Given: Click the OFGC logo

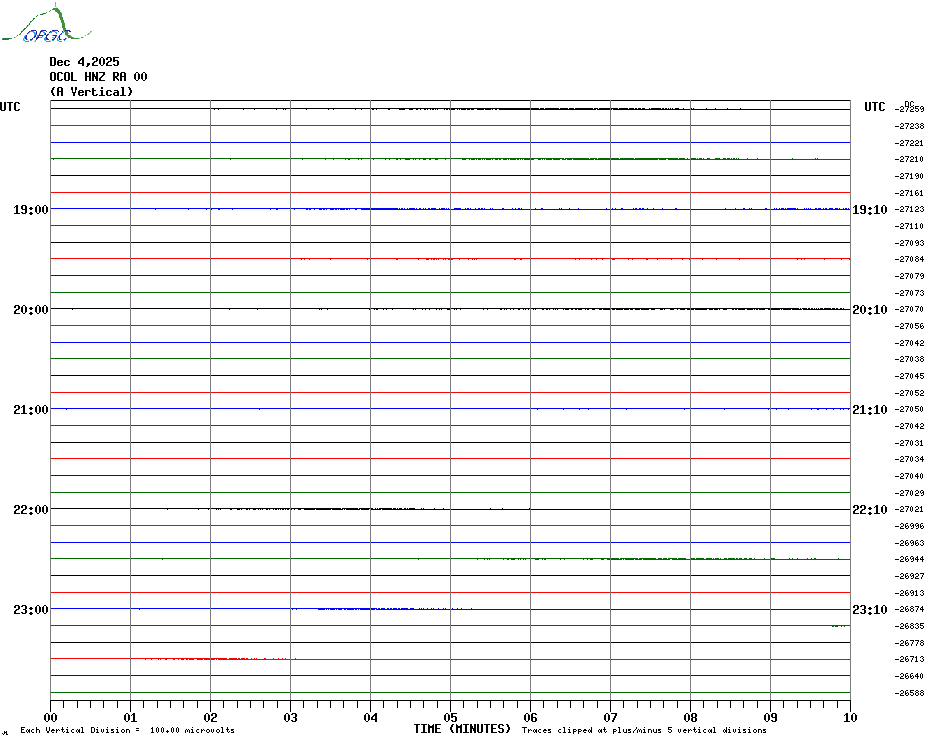Looking at the screenshot, I should [36, 26].
